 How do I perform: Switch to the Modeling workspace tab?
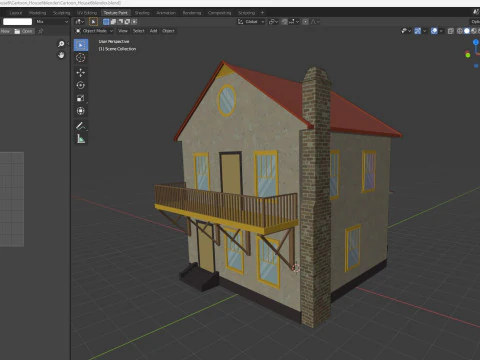(37, 13)
